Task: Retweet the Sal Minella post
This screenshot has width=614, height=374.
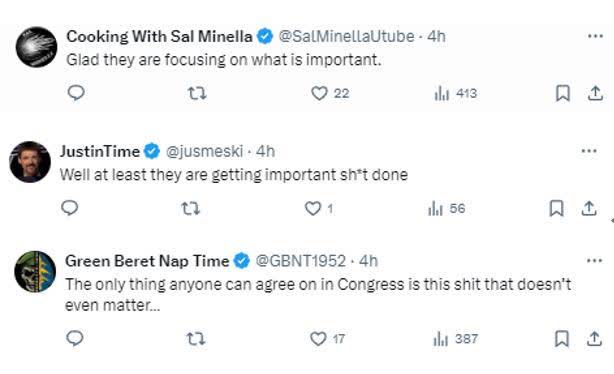Action: pyautogui.click(x=197, y=94)
